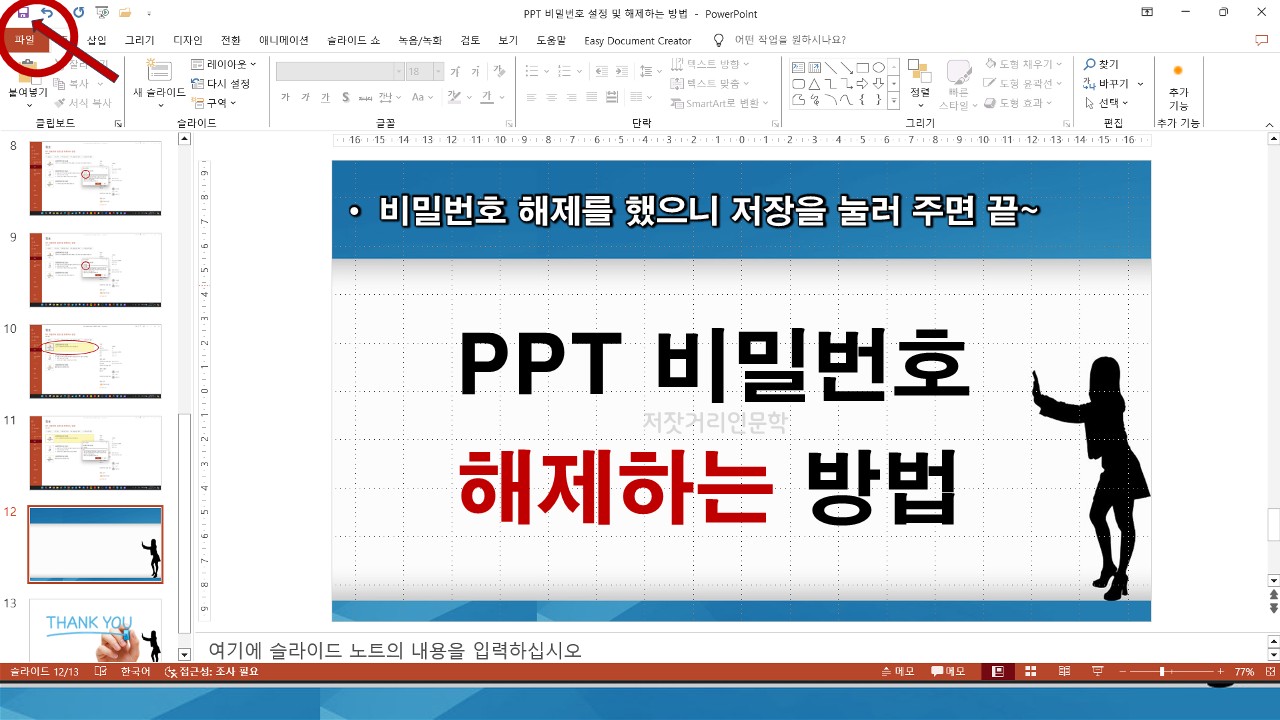Click the slide notes input area
Image resolution: width=1280 pixels, height=720 pixels.
click(730, 650)
